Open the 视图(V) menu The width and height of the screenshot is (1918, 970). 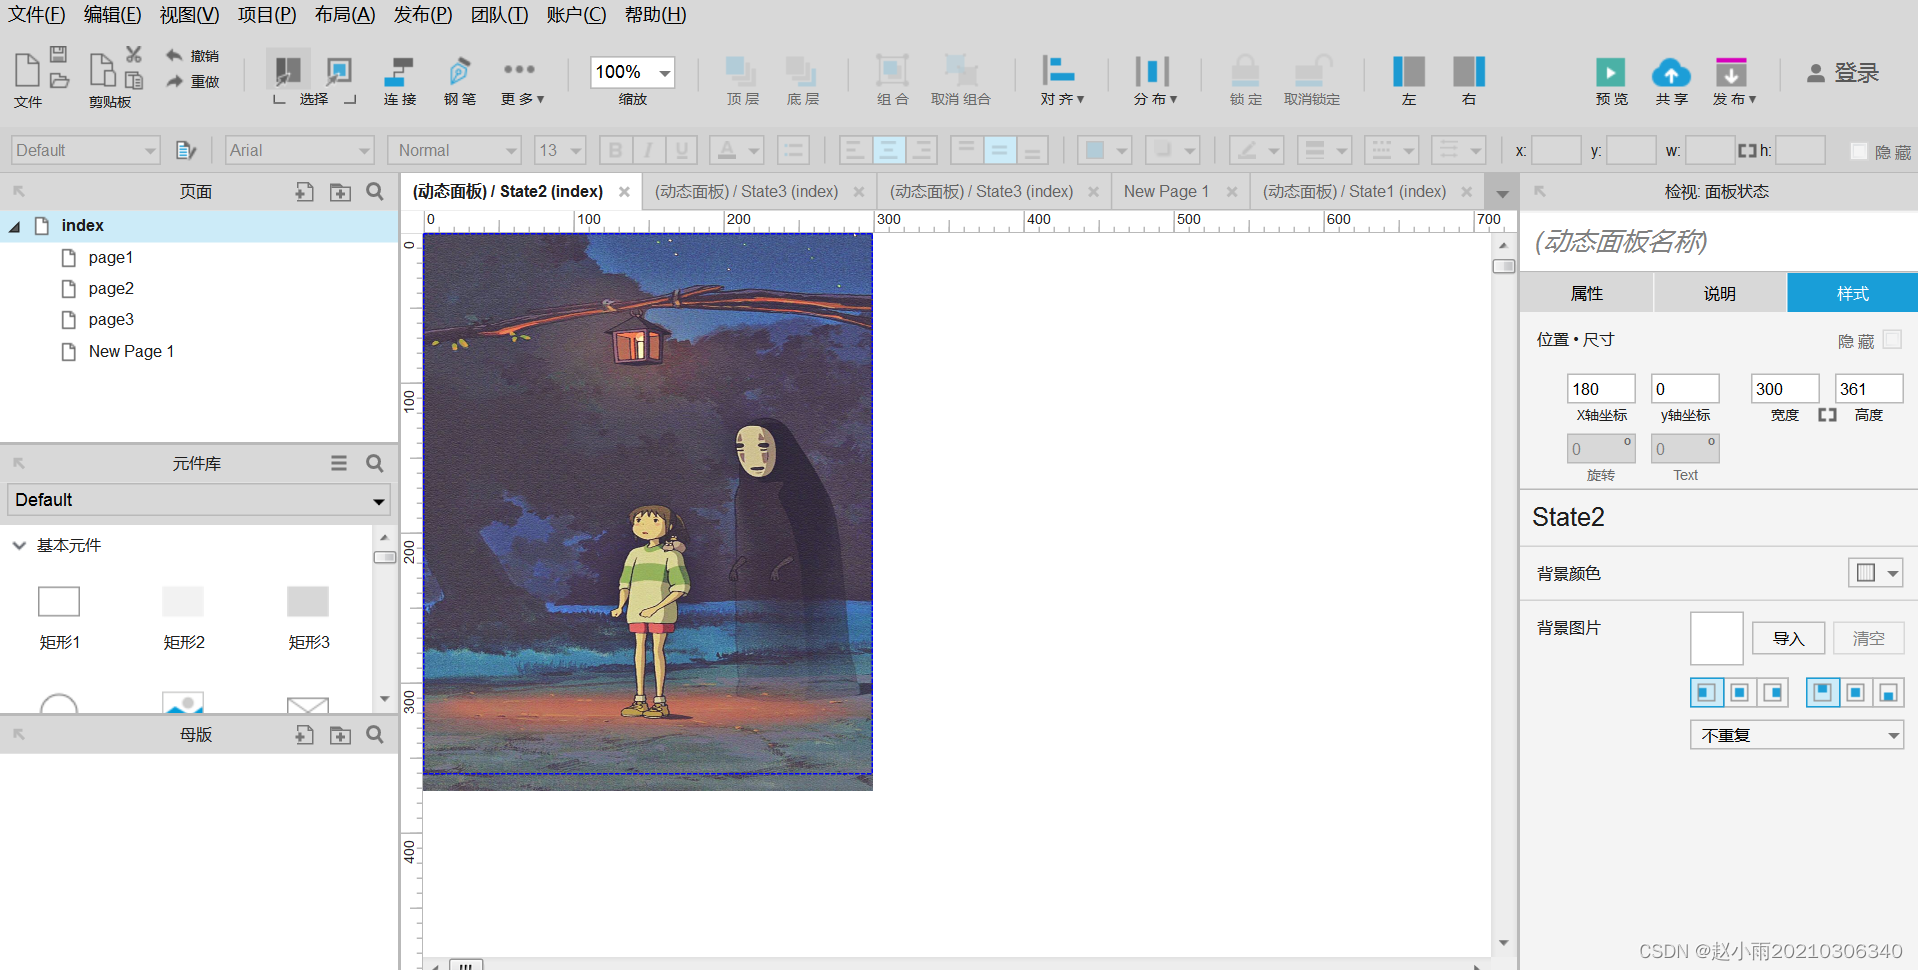click(189, 15)
